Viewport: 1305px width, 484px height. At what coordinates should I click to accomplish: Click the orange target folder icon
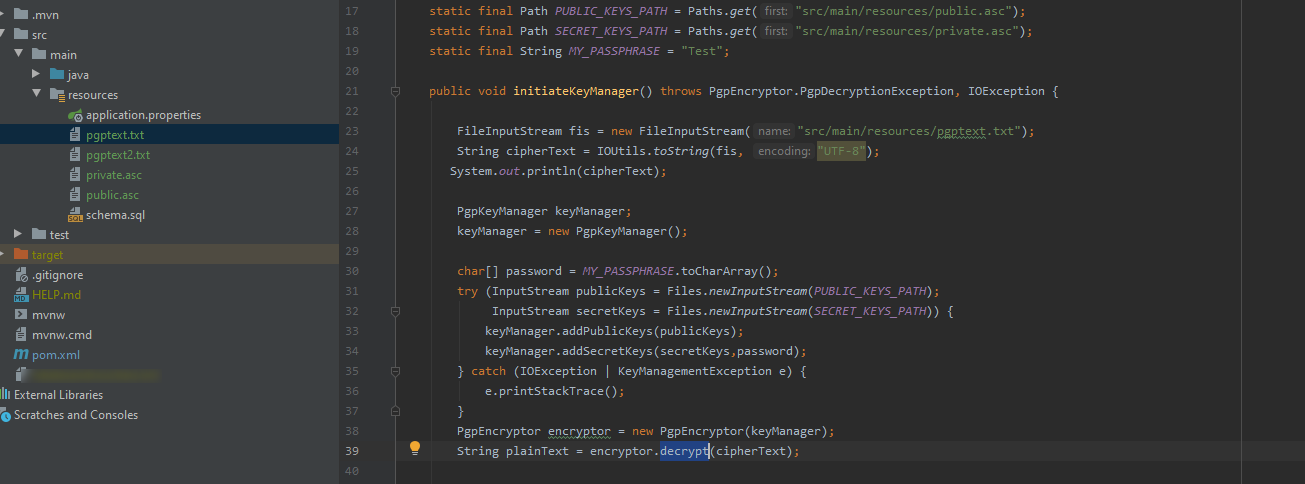[x=21, y=255]
